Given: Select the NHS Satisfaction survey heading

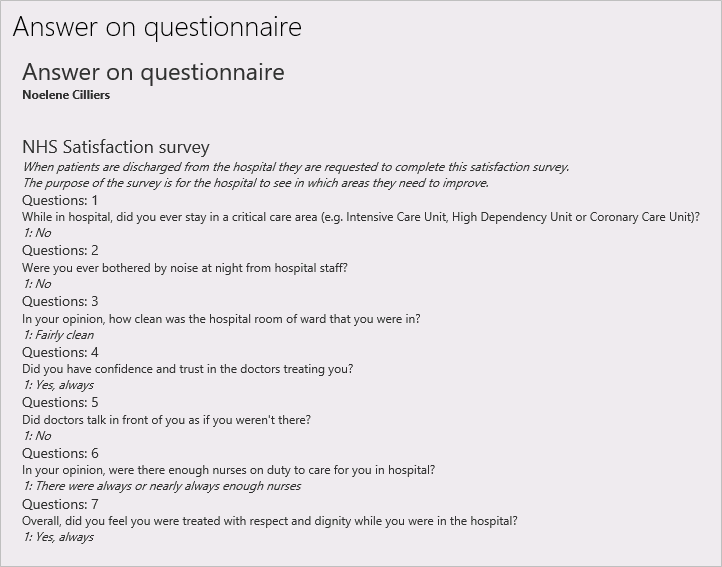Looking at the screenshot, I should click(x=116, y=147).
